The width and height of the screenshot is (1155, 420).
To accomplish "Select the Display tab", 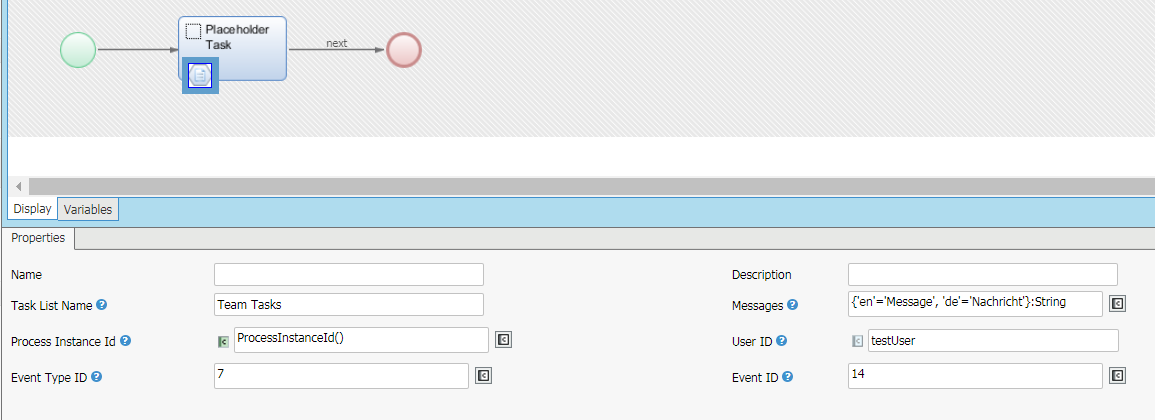I will pos(32,209).
